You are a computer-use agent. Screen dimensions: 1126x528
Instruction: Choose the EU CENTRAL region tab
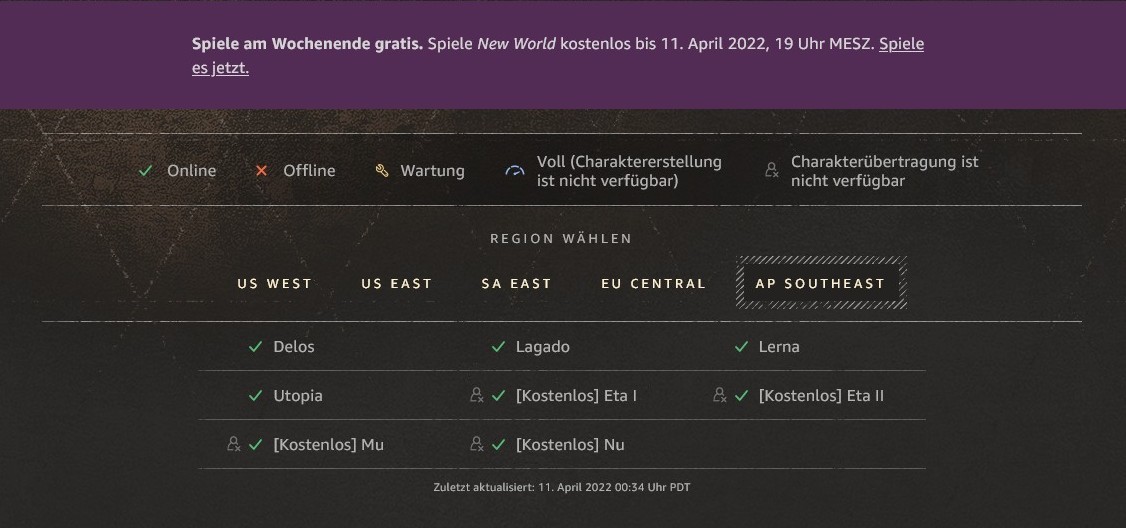point(654,284)
